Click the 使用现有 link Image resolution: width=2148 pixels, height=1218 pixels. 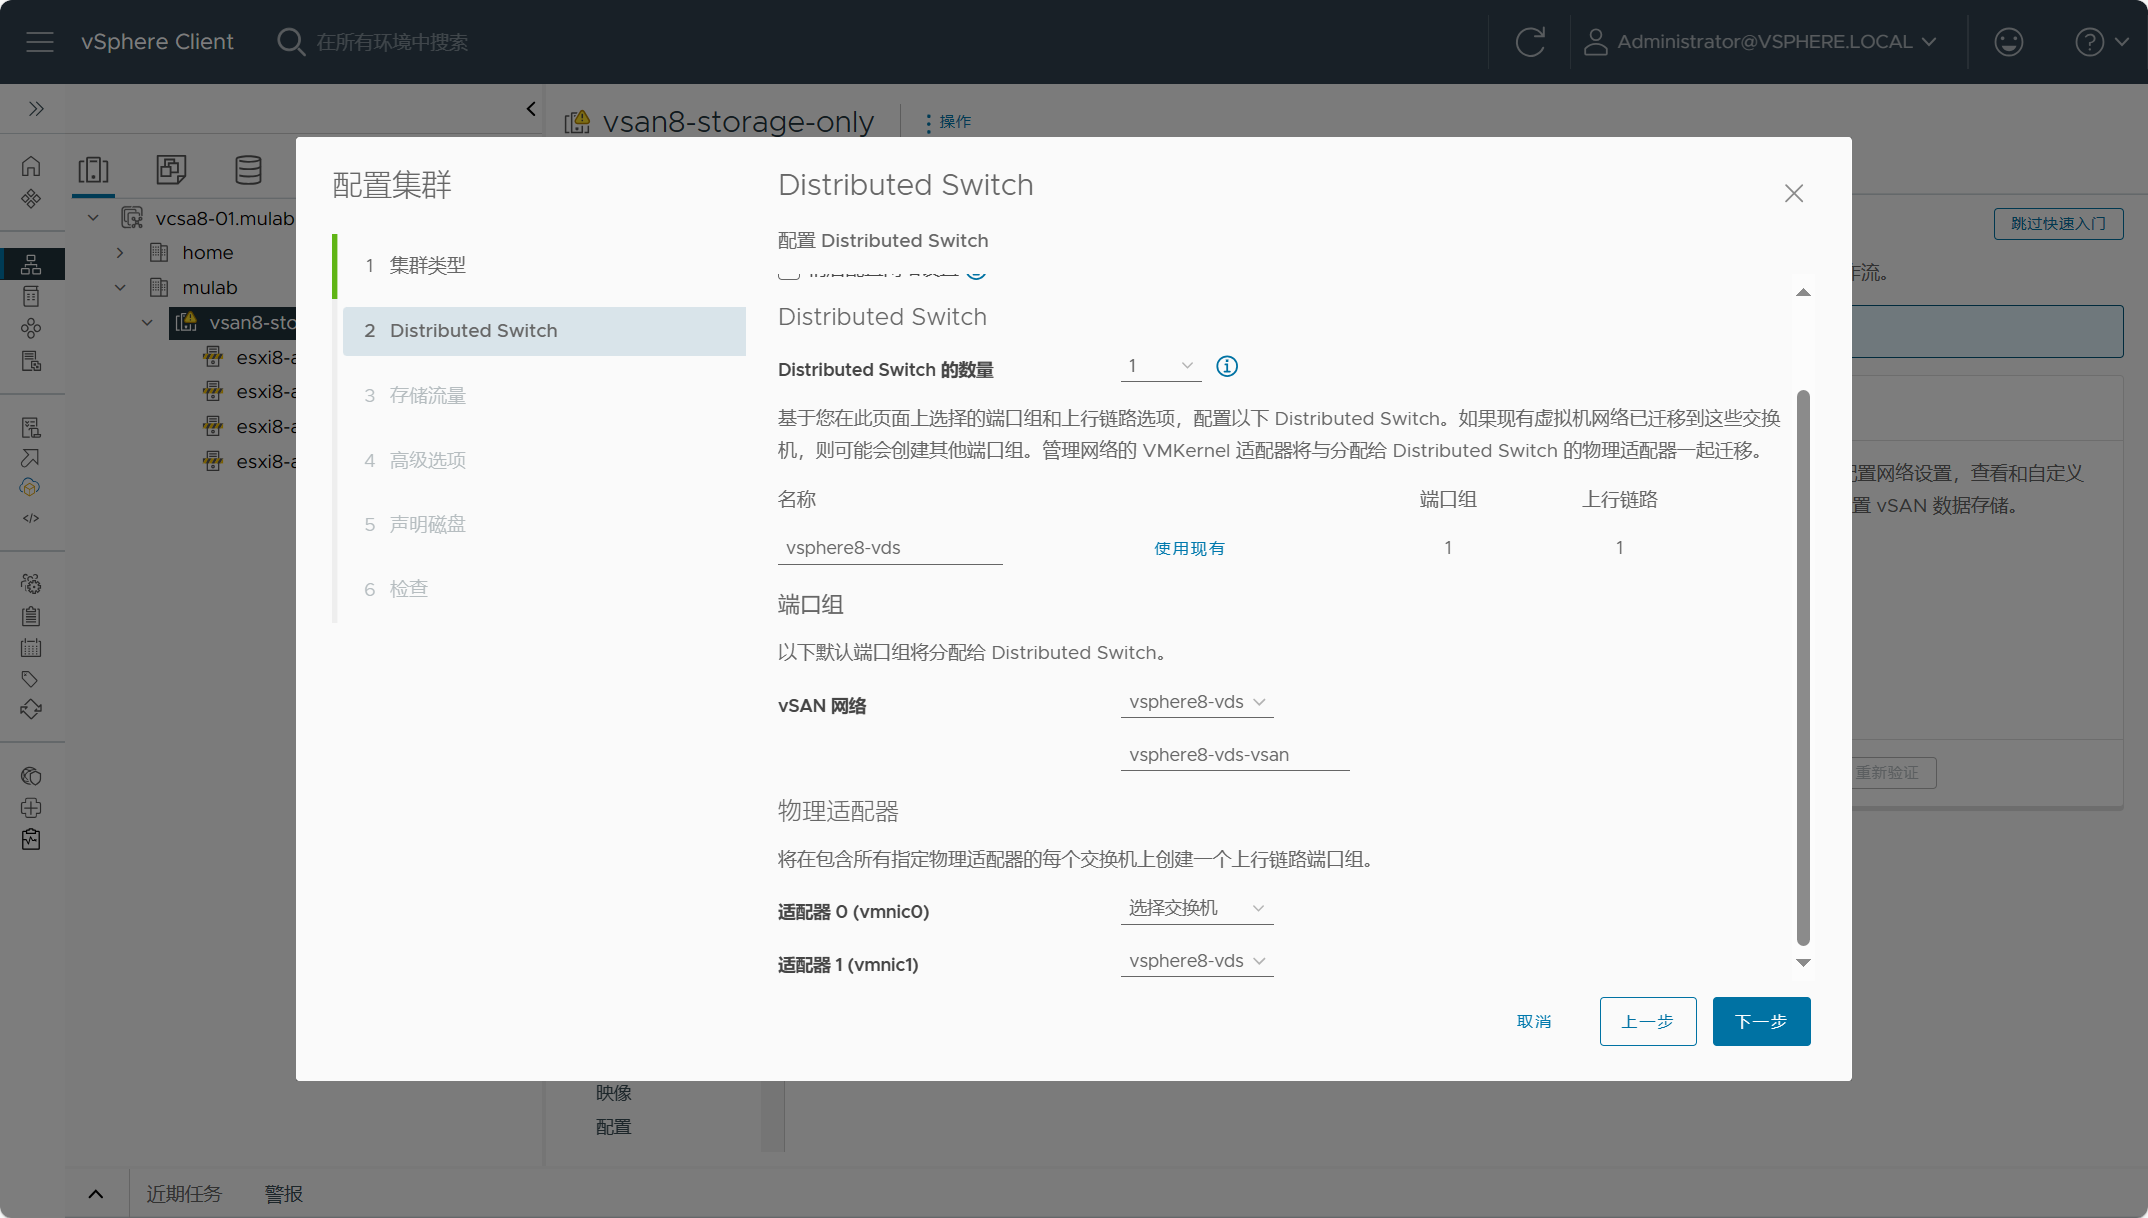tap(1189, 549)
